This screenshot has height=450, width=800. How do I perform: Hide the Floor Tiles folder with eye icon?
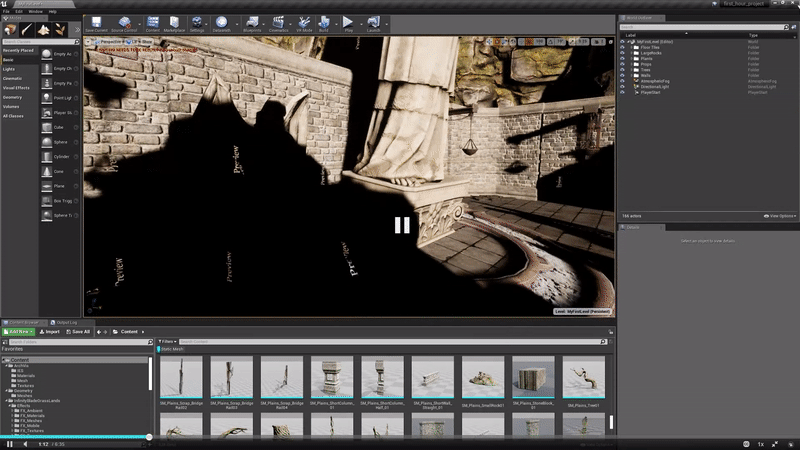pos(622,47)
